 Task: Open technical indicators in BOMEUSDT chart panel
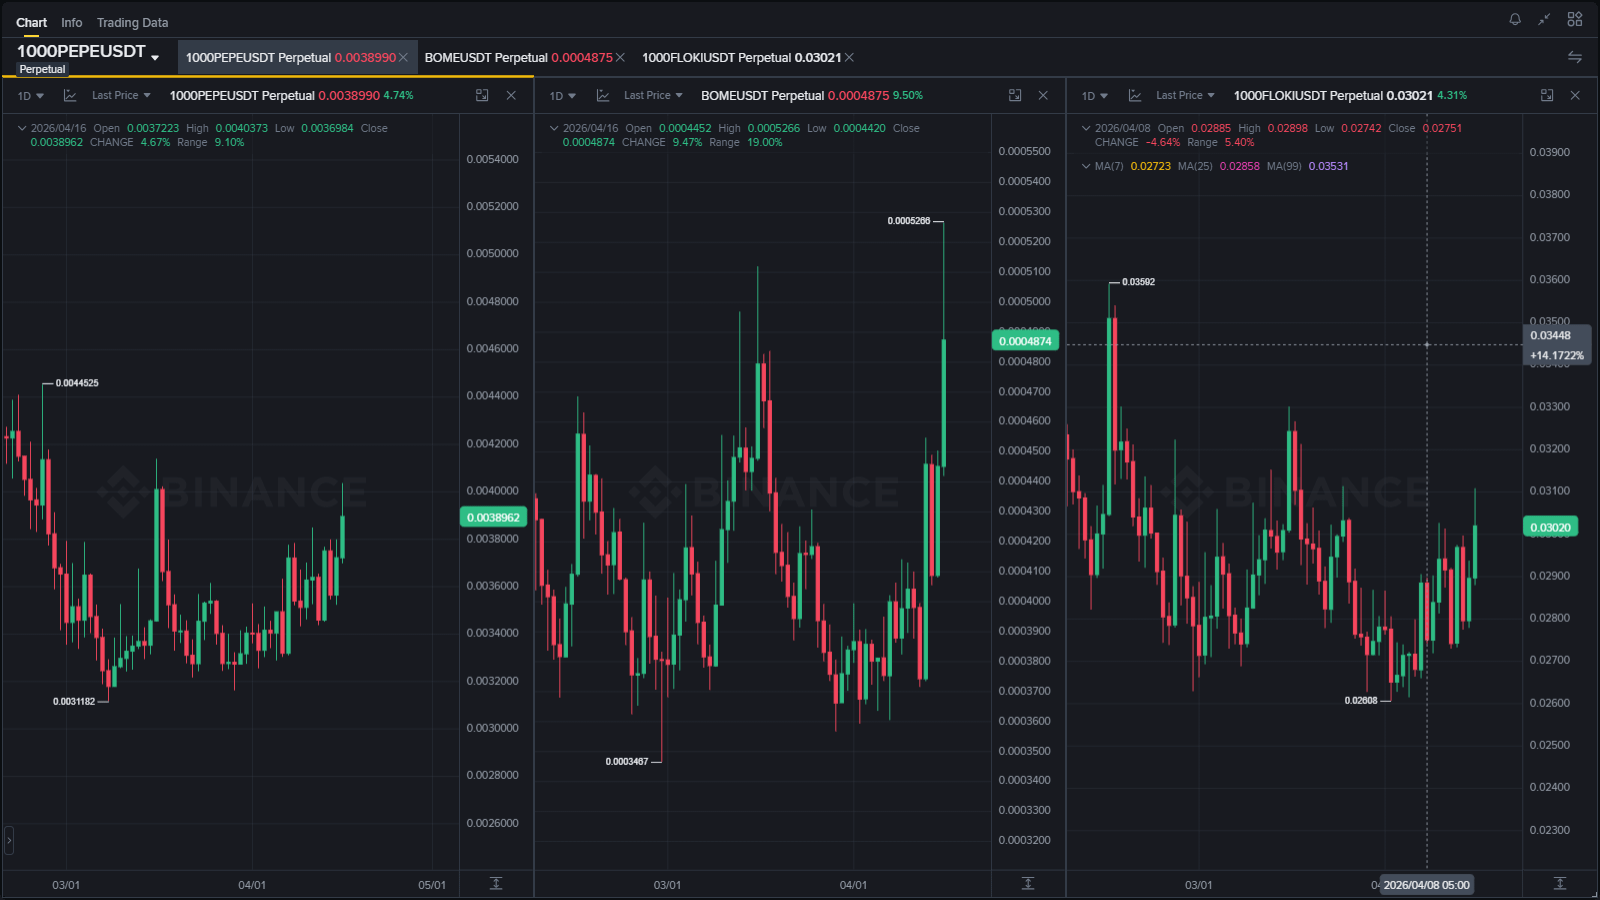pos(603,96)
